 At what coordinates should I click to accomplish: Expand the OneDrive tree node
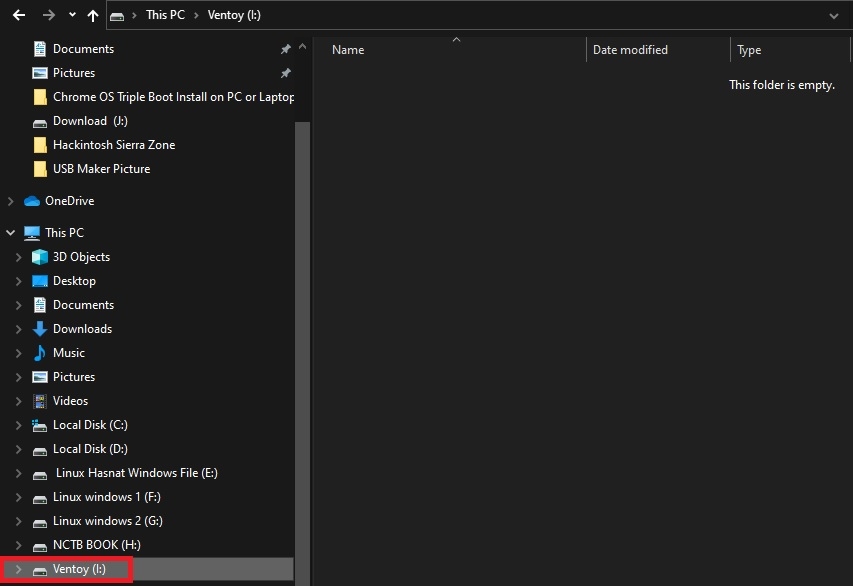(x=10, y=201)
